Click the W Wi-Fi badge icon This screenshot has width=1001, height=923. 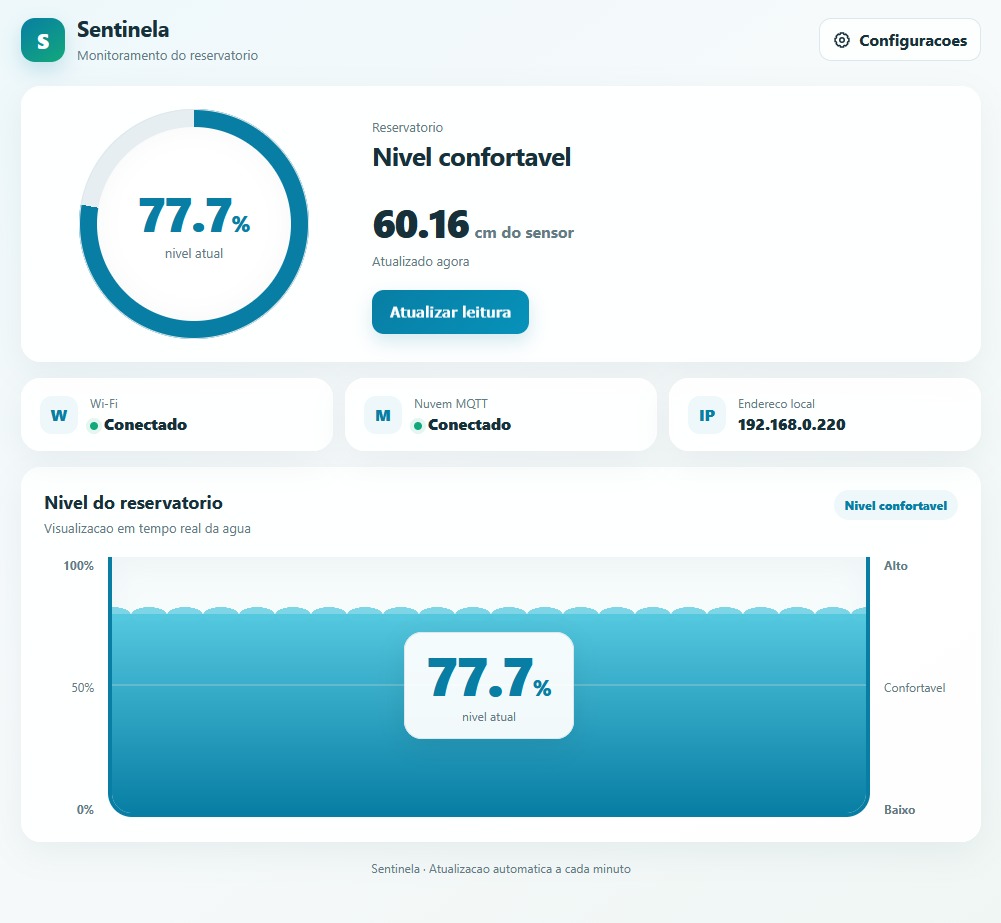click(59, 415)
